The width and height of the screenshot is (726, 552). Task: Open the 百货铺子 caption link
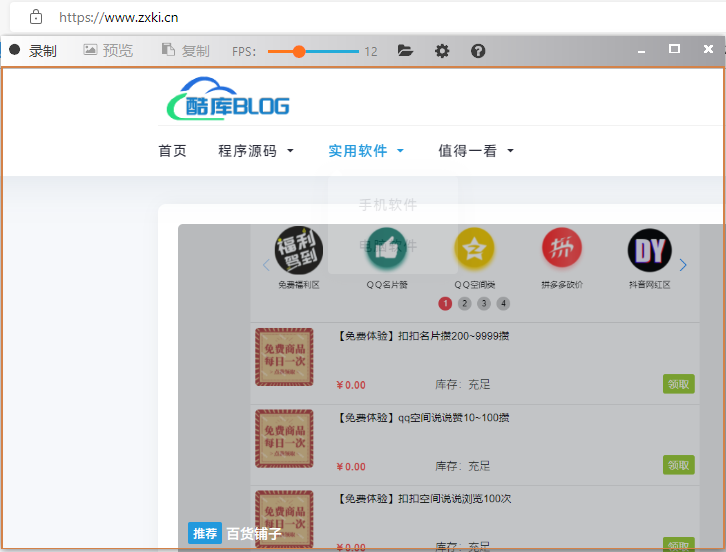tap(254, 534)
